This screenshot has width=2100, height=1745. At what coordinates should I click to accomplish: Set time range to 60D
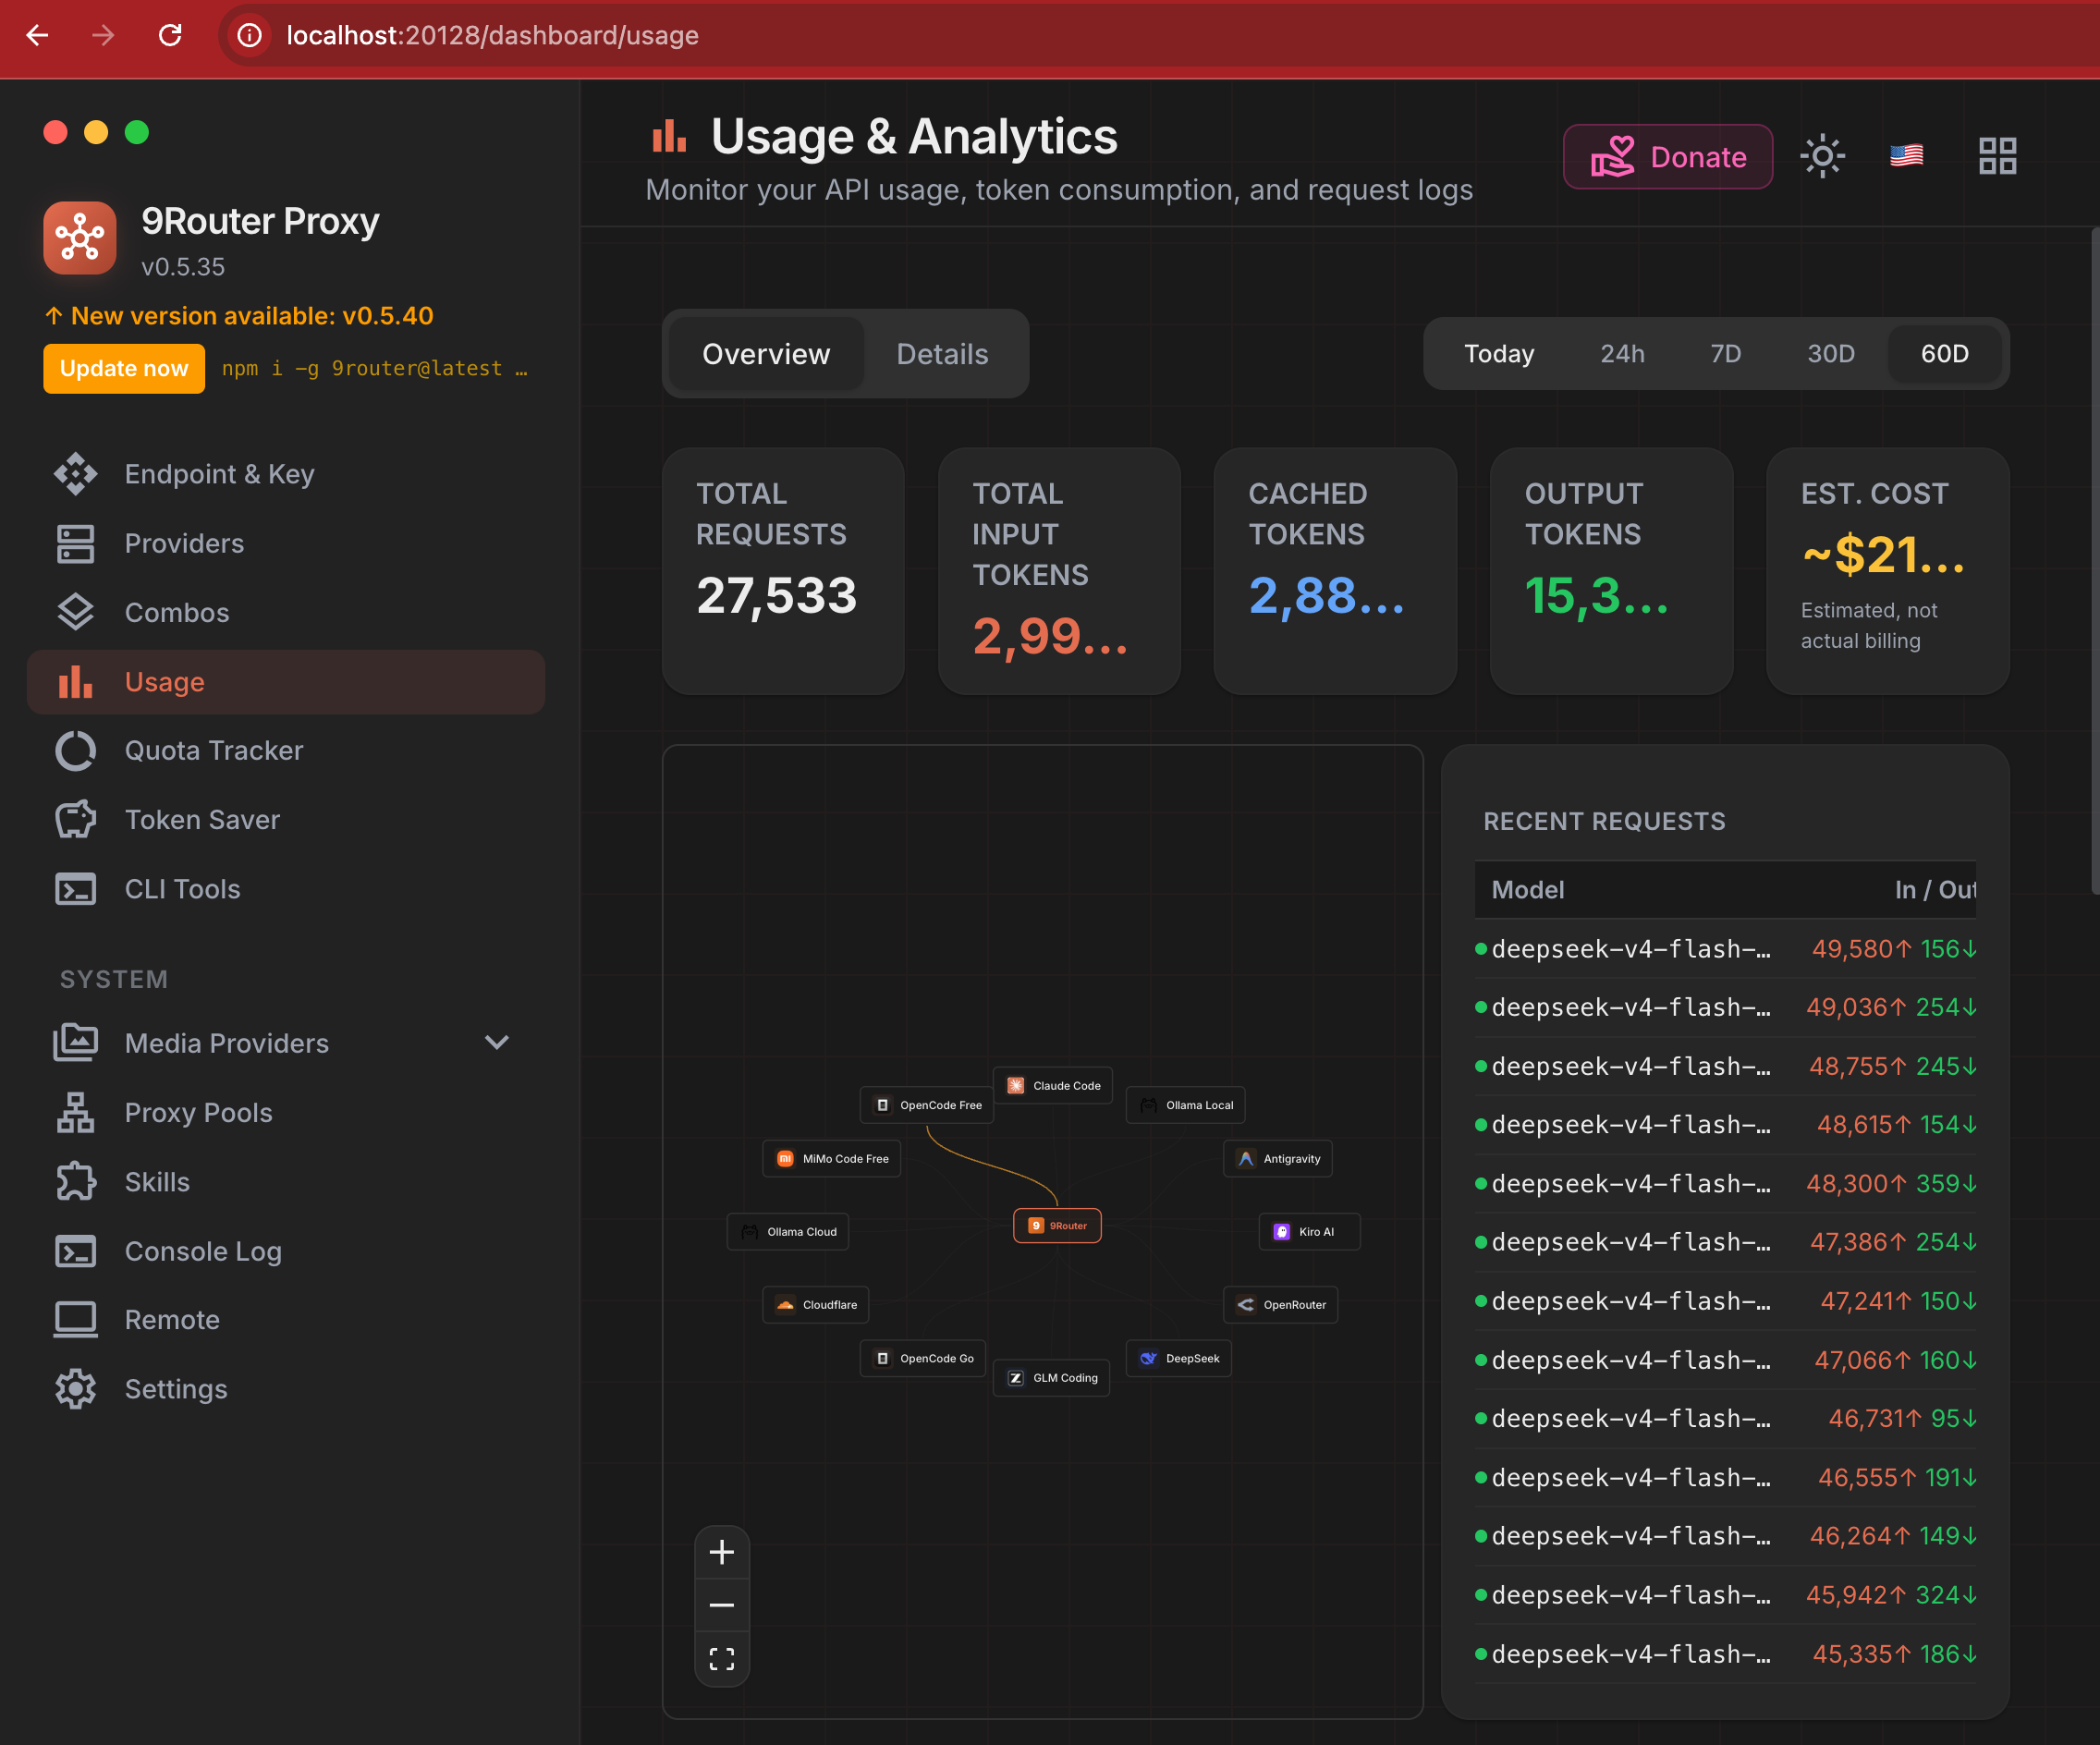pos(1944,353)
